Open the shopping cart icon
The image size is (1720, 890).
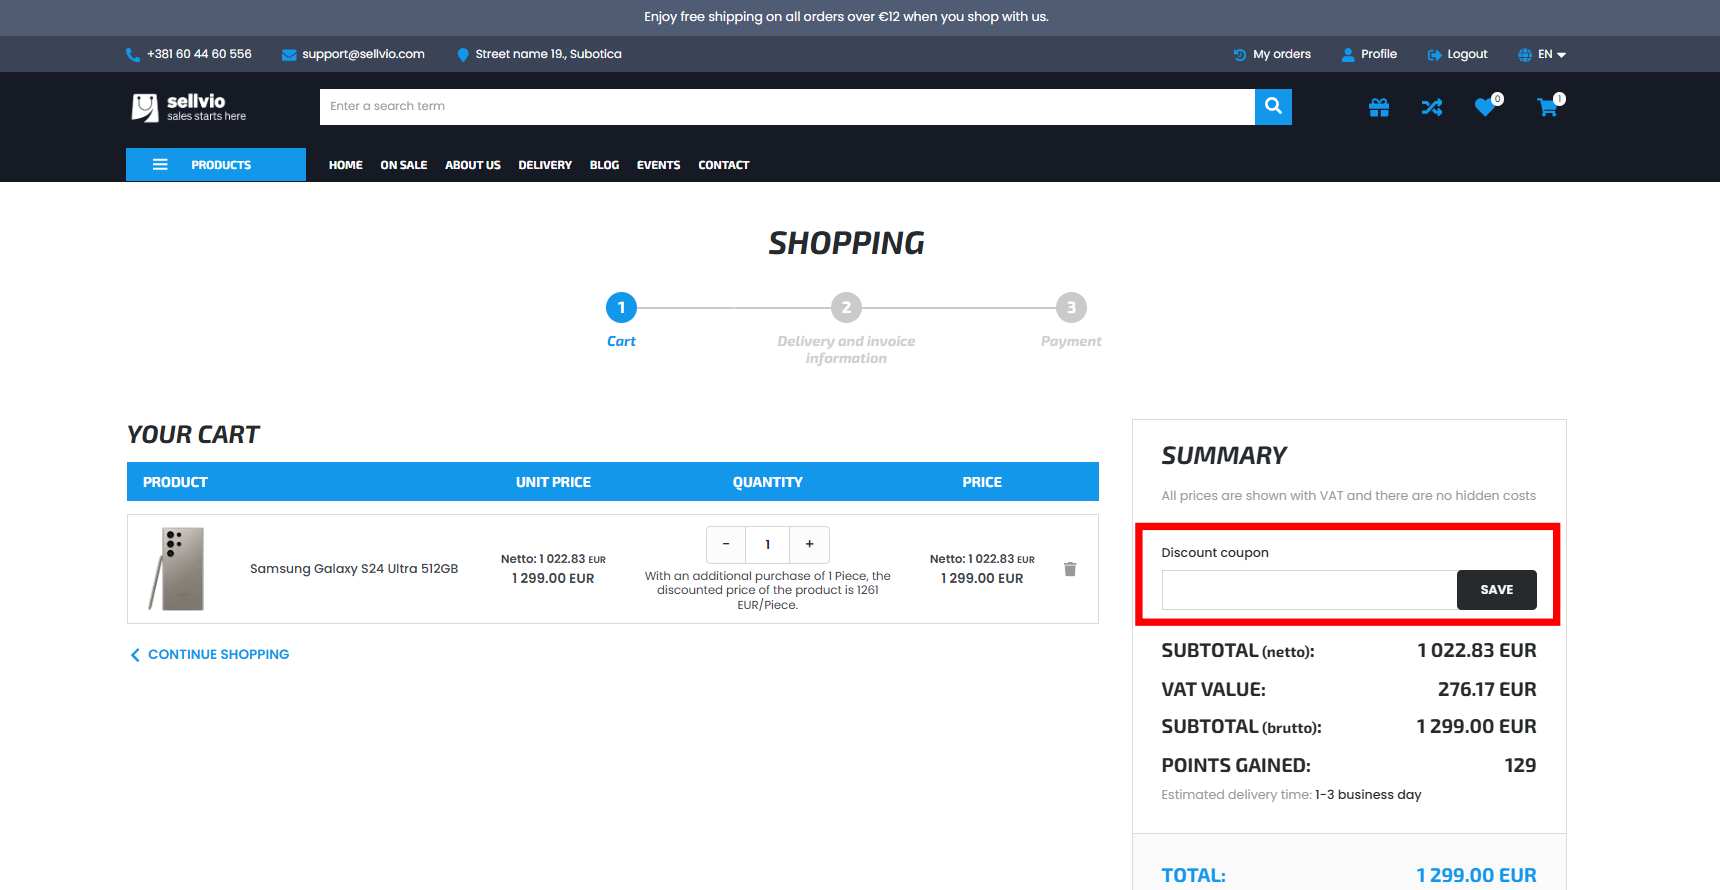coord(1547,107)
